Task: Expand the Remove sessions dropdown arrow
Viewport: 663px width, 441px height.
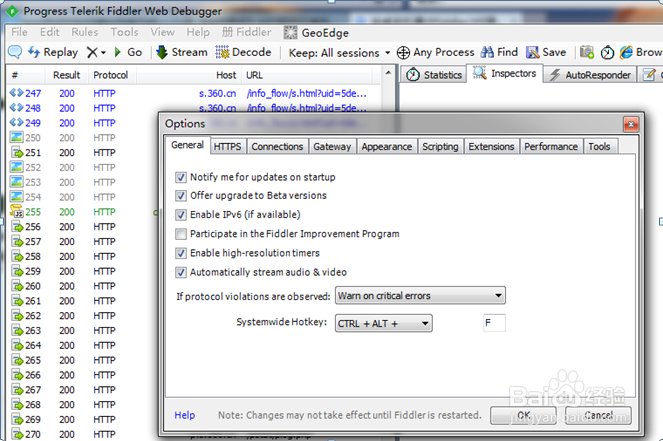Action: pyautogui.click(x=103, y=53)
